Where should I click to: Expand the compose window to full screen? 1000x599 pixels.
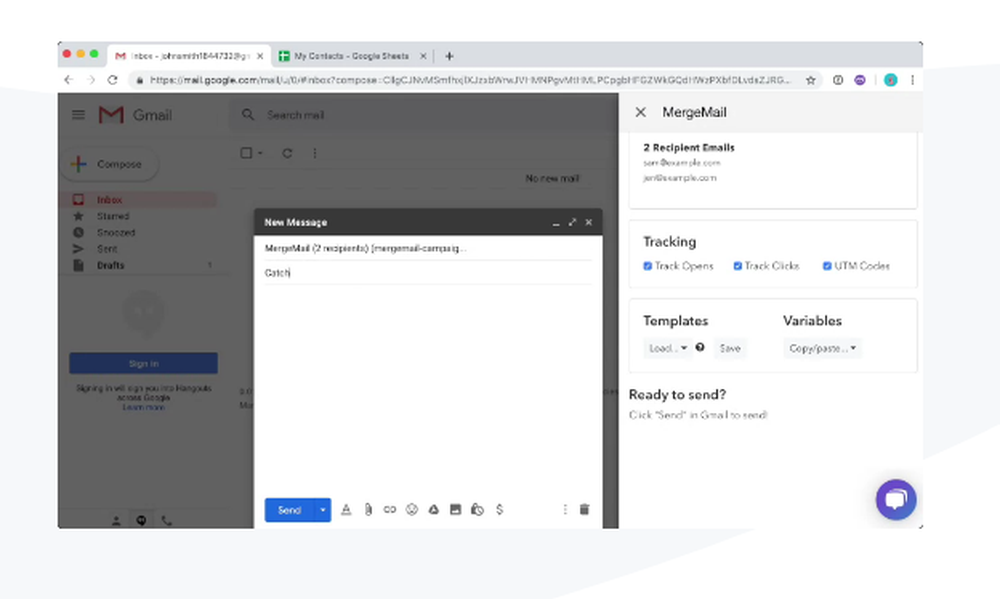tap(572, 222)
